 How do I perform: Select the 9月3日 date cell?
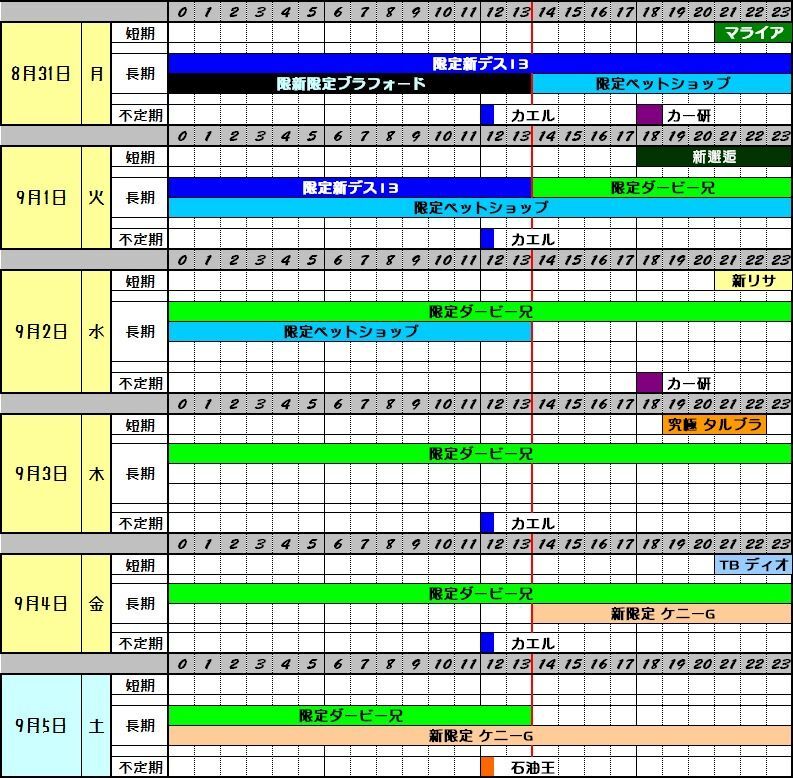pyautogui.click(x=41, y=473)
